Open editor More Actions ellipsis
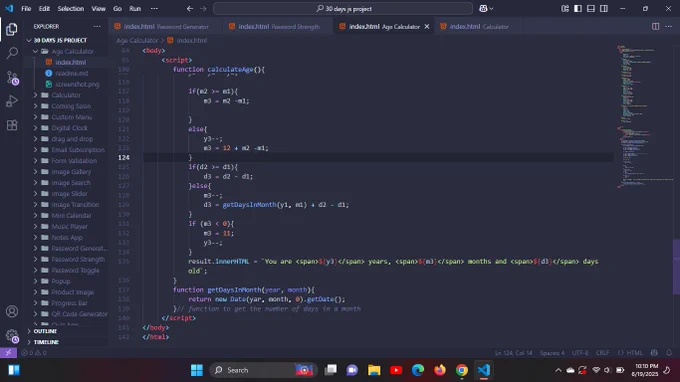Viewport: 680px width, 382px height. click(x=668, y=26)
